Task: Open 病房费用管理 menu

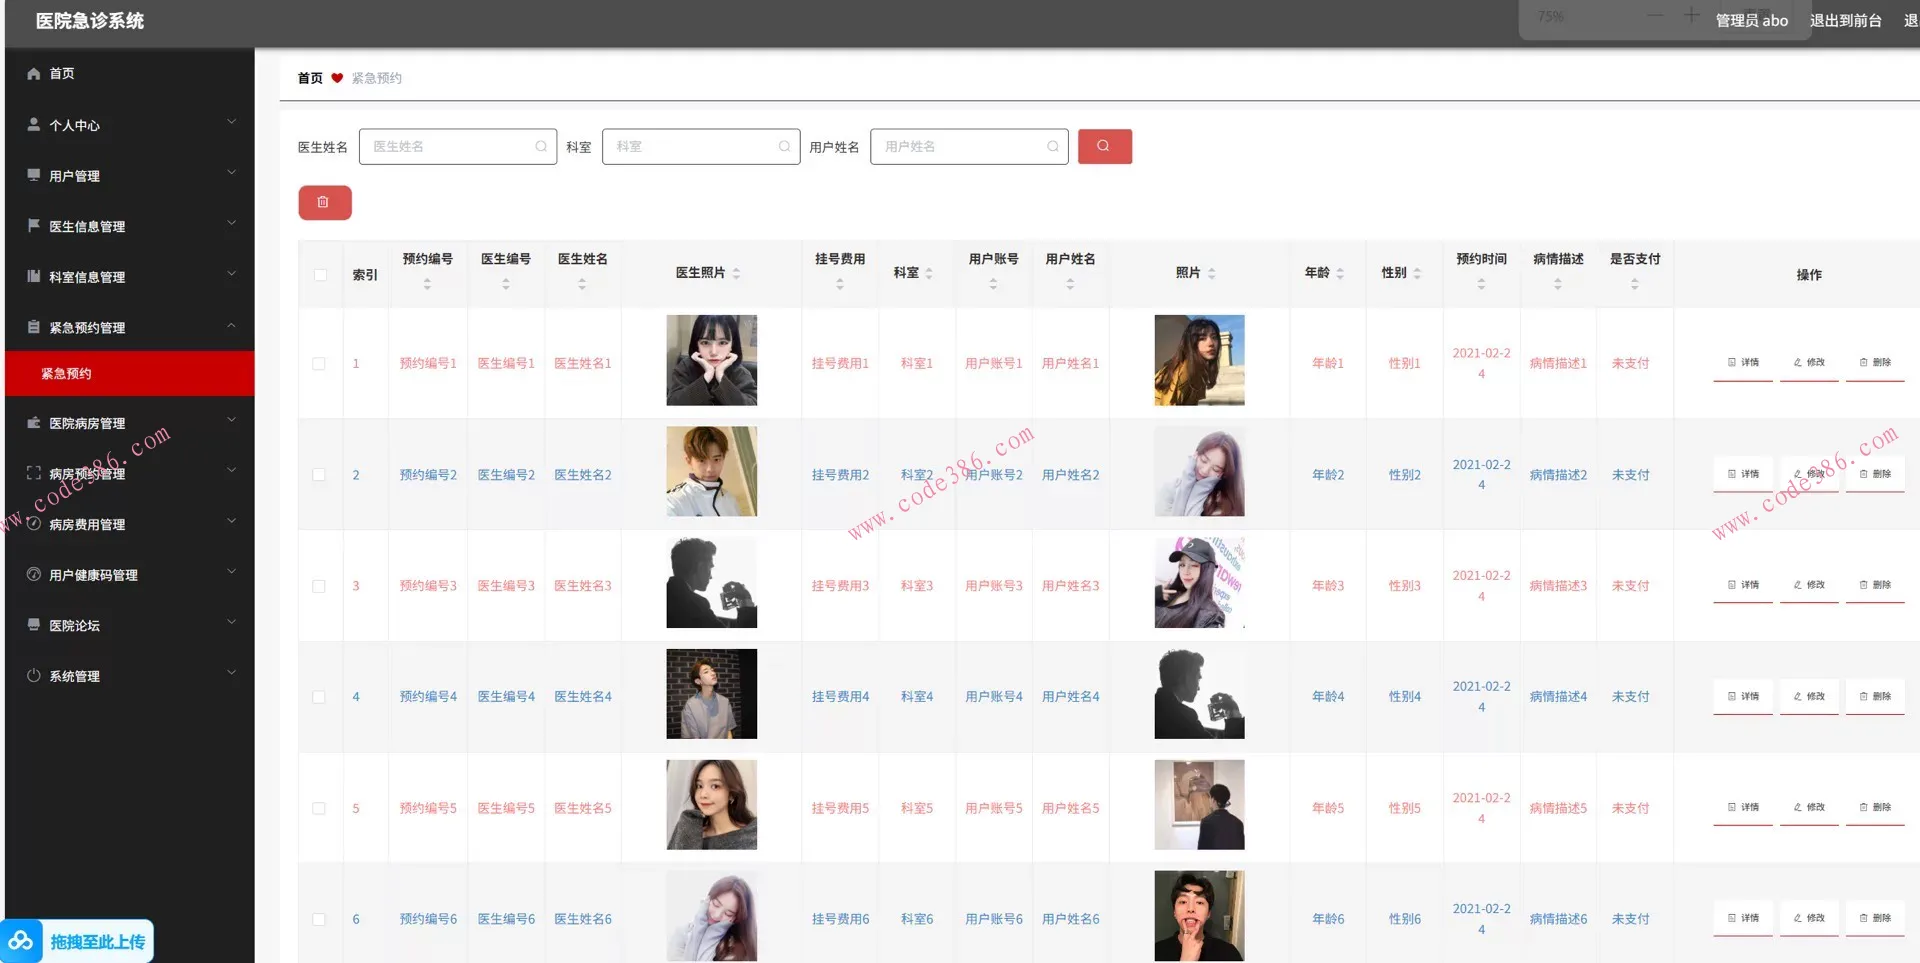Action: pyautogui.click(x=130, y=524)
